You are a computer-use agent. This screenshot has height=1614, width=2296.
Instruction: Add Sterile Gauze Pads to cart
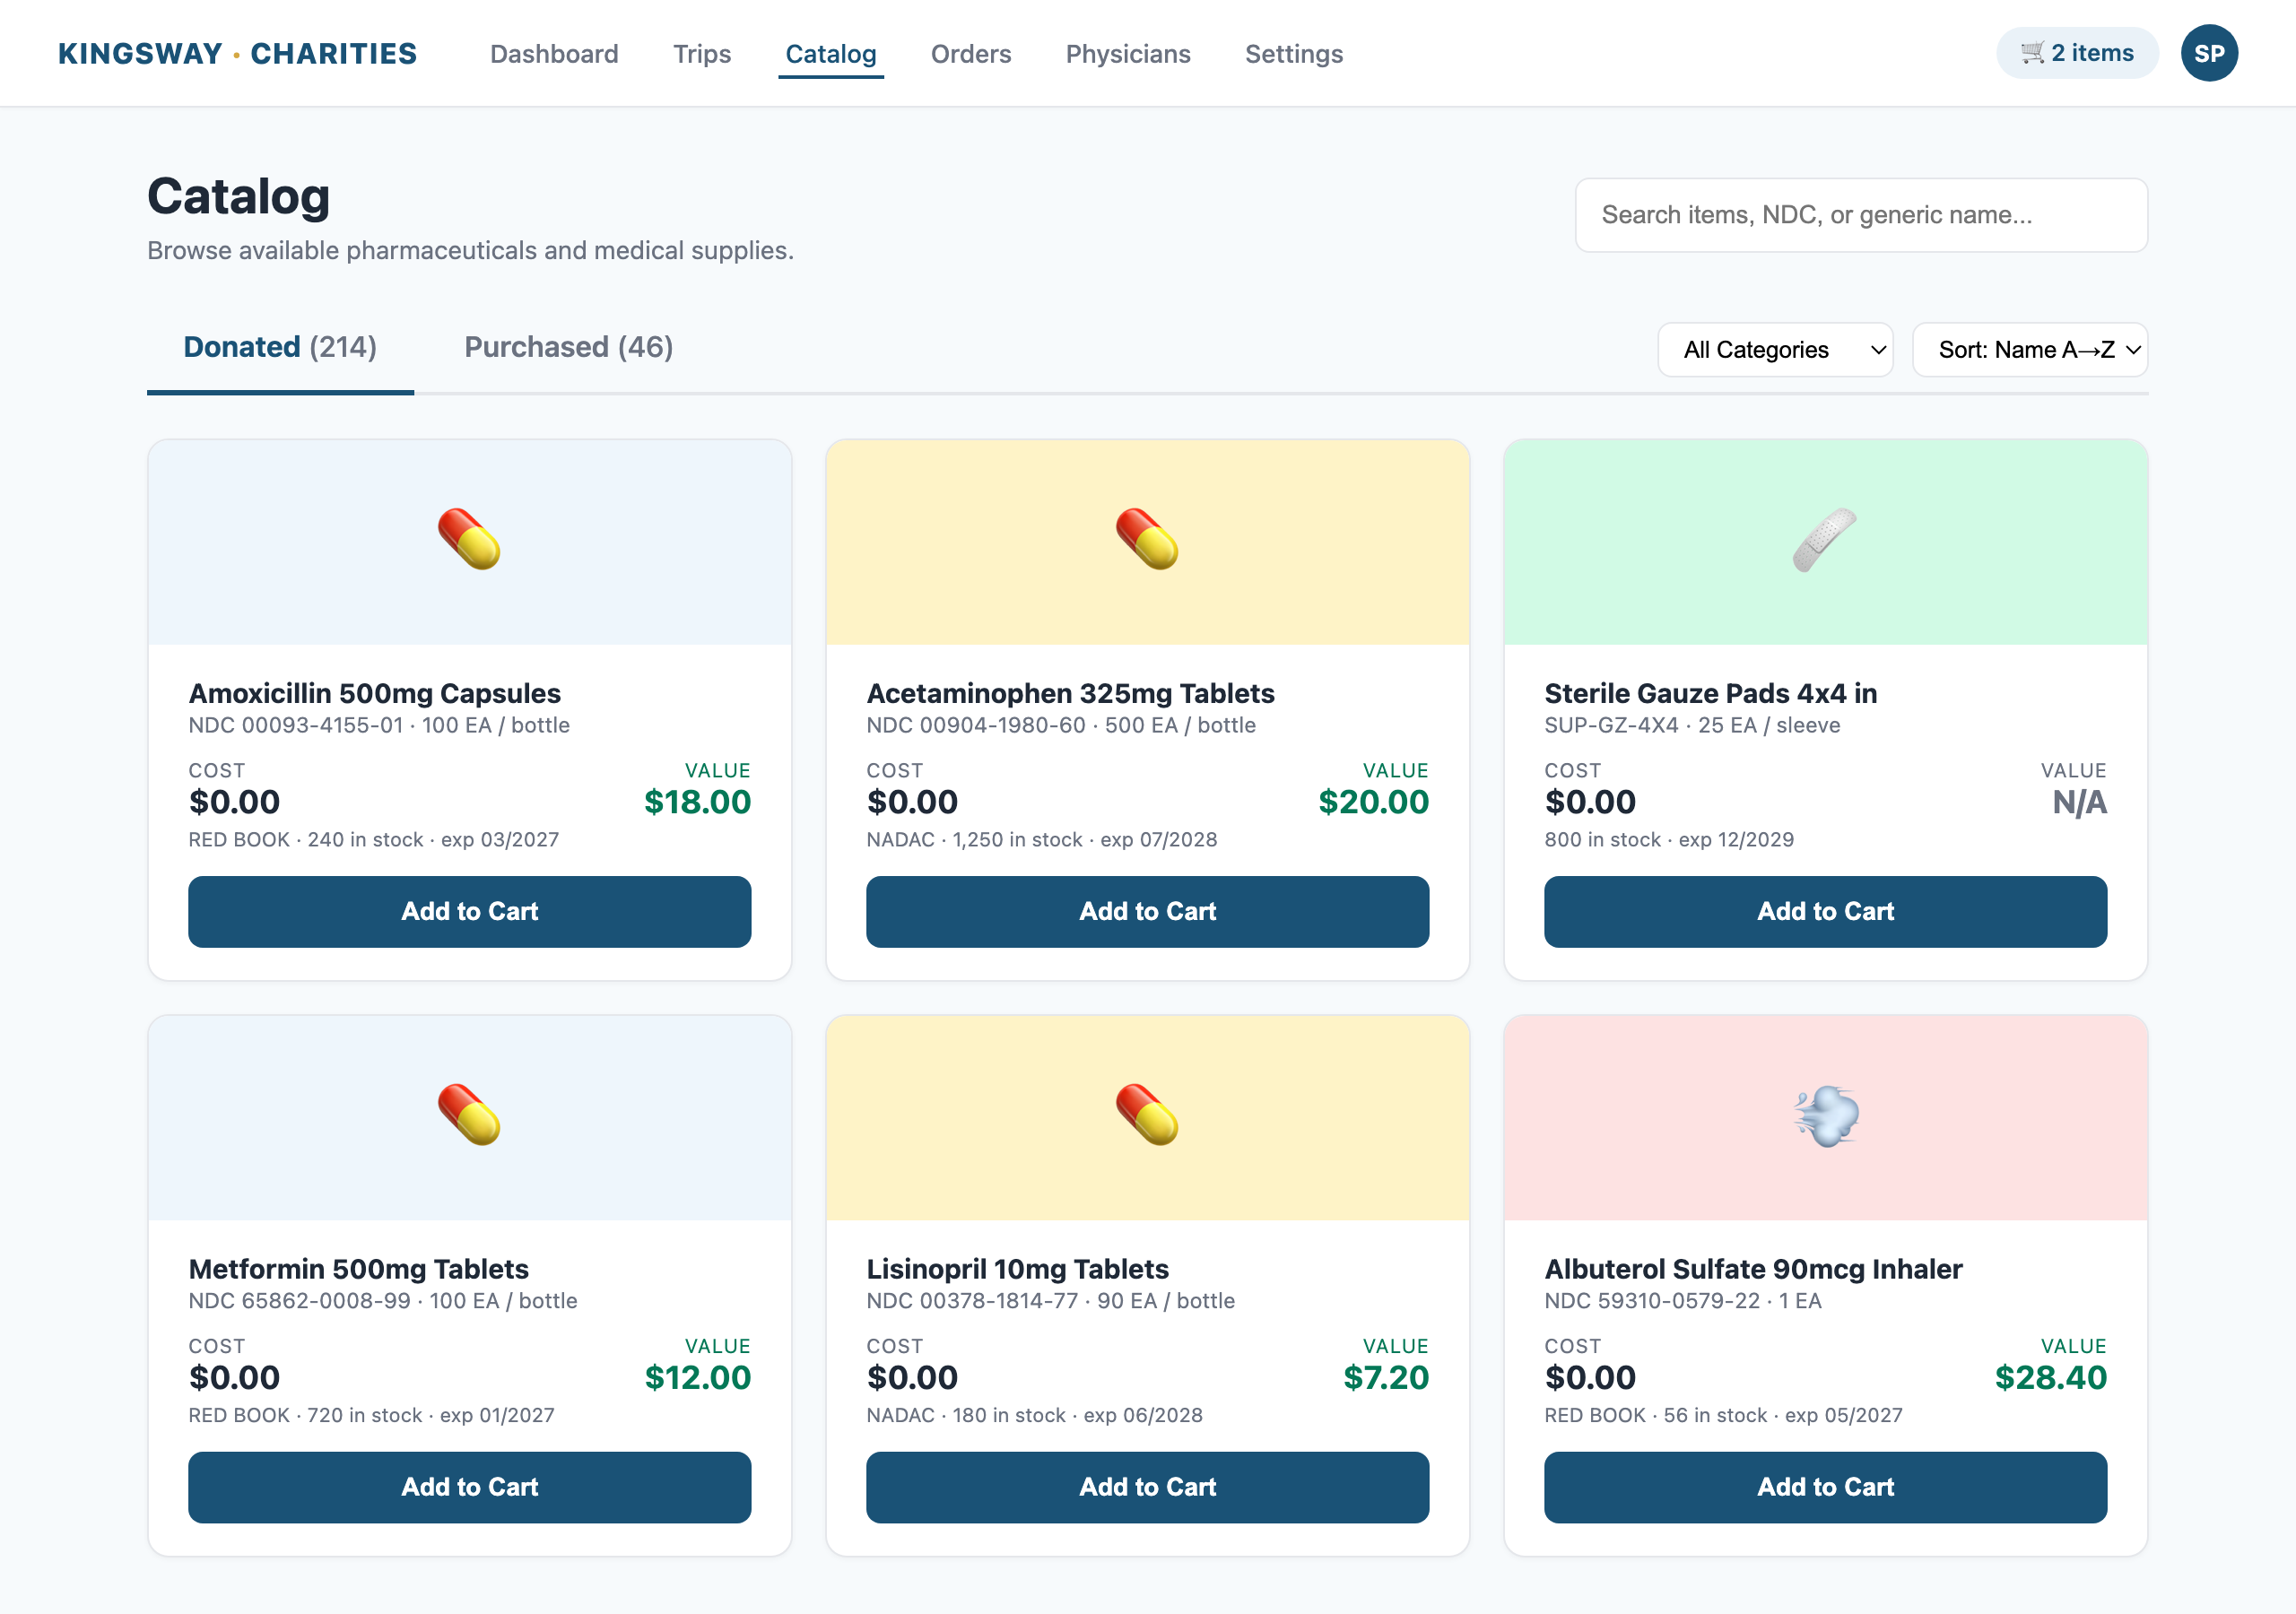click(x=1825, y=911)
